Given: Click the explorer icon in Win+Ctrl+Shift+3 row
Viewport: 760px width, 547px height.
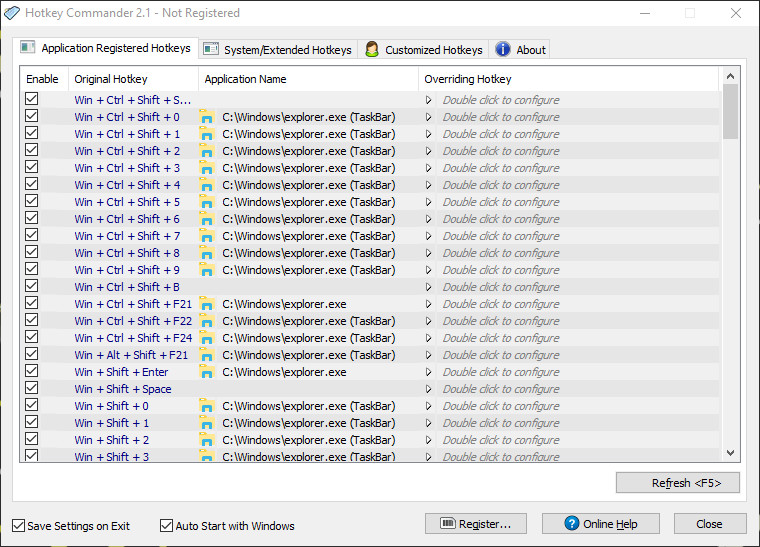Looking at the screenshot, I should click(x=206, y=168).
